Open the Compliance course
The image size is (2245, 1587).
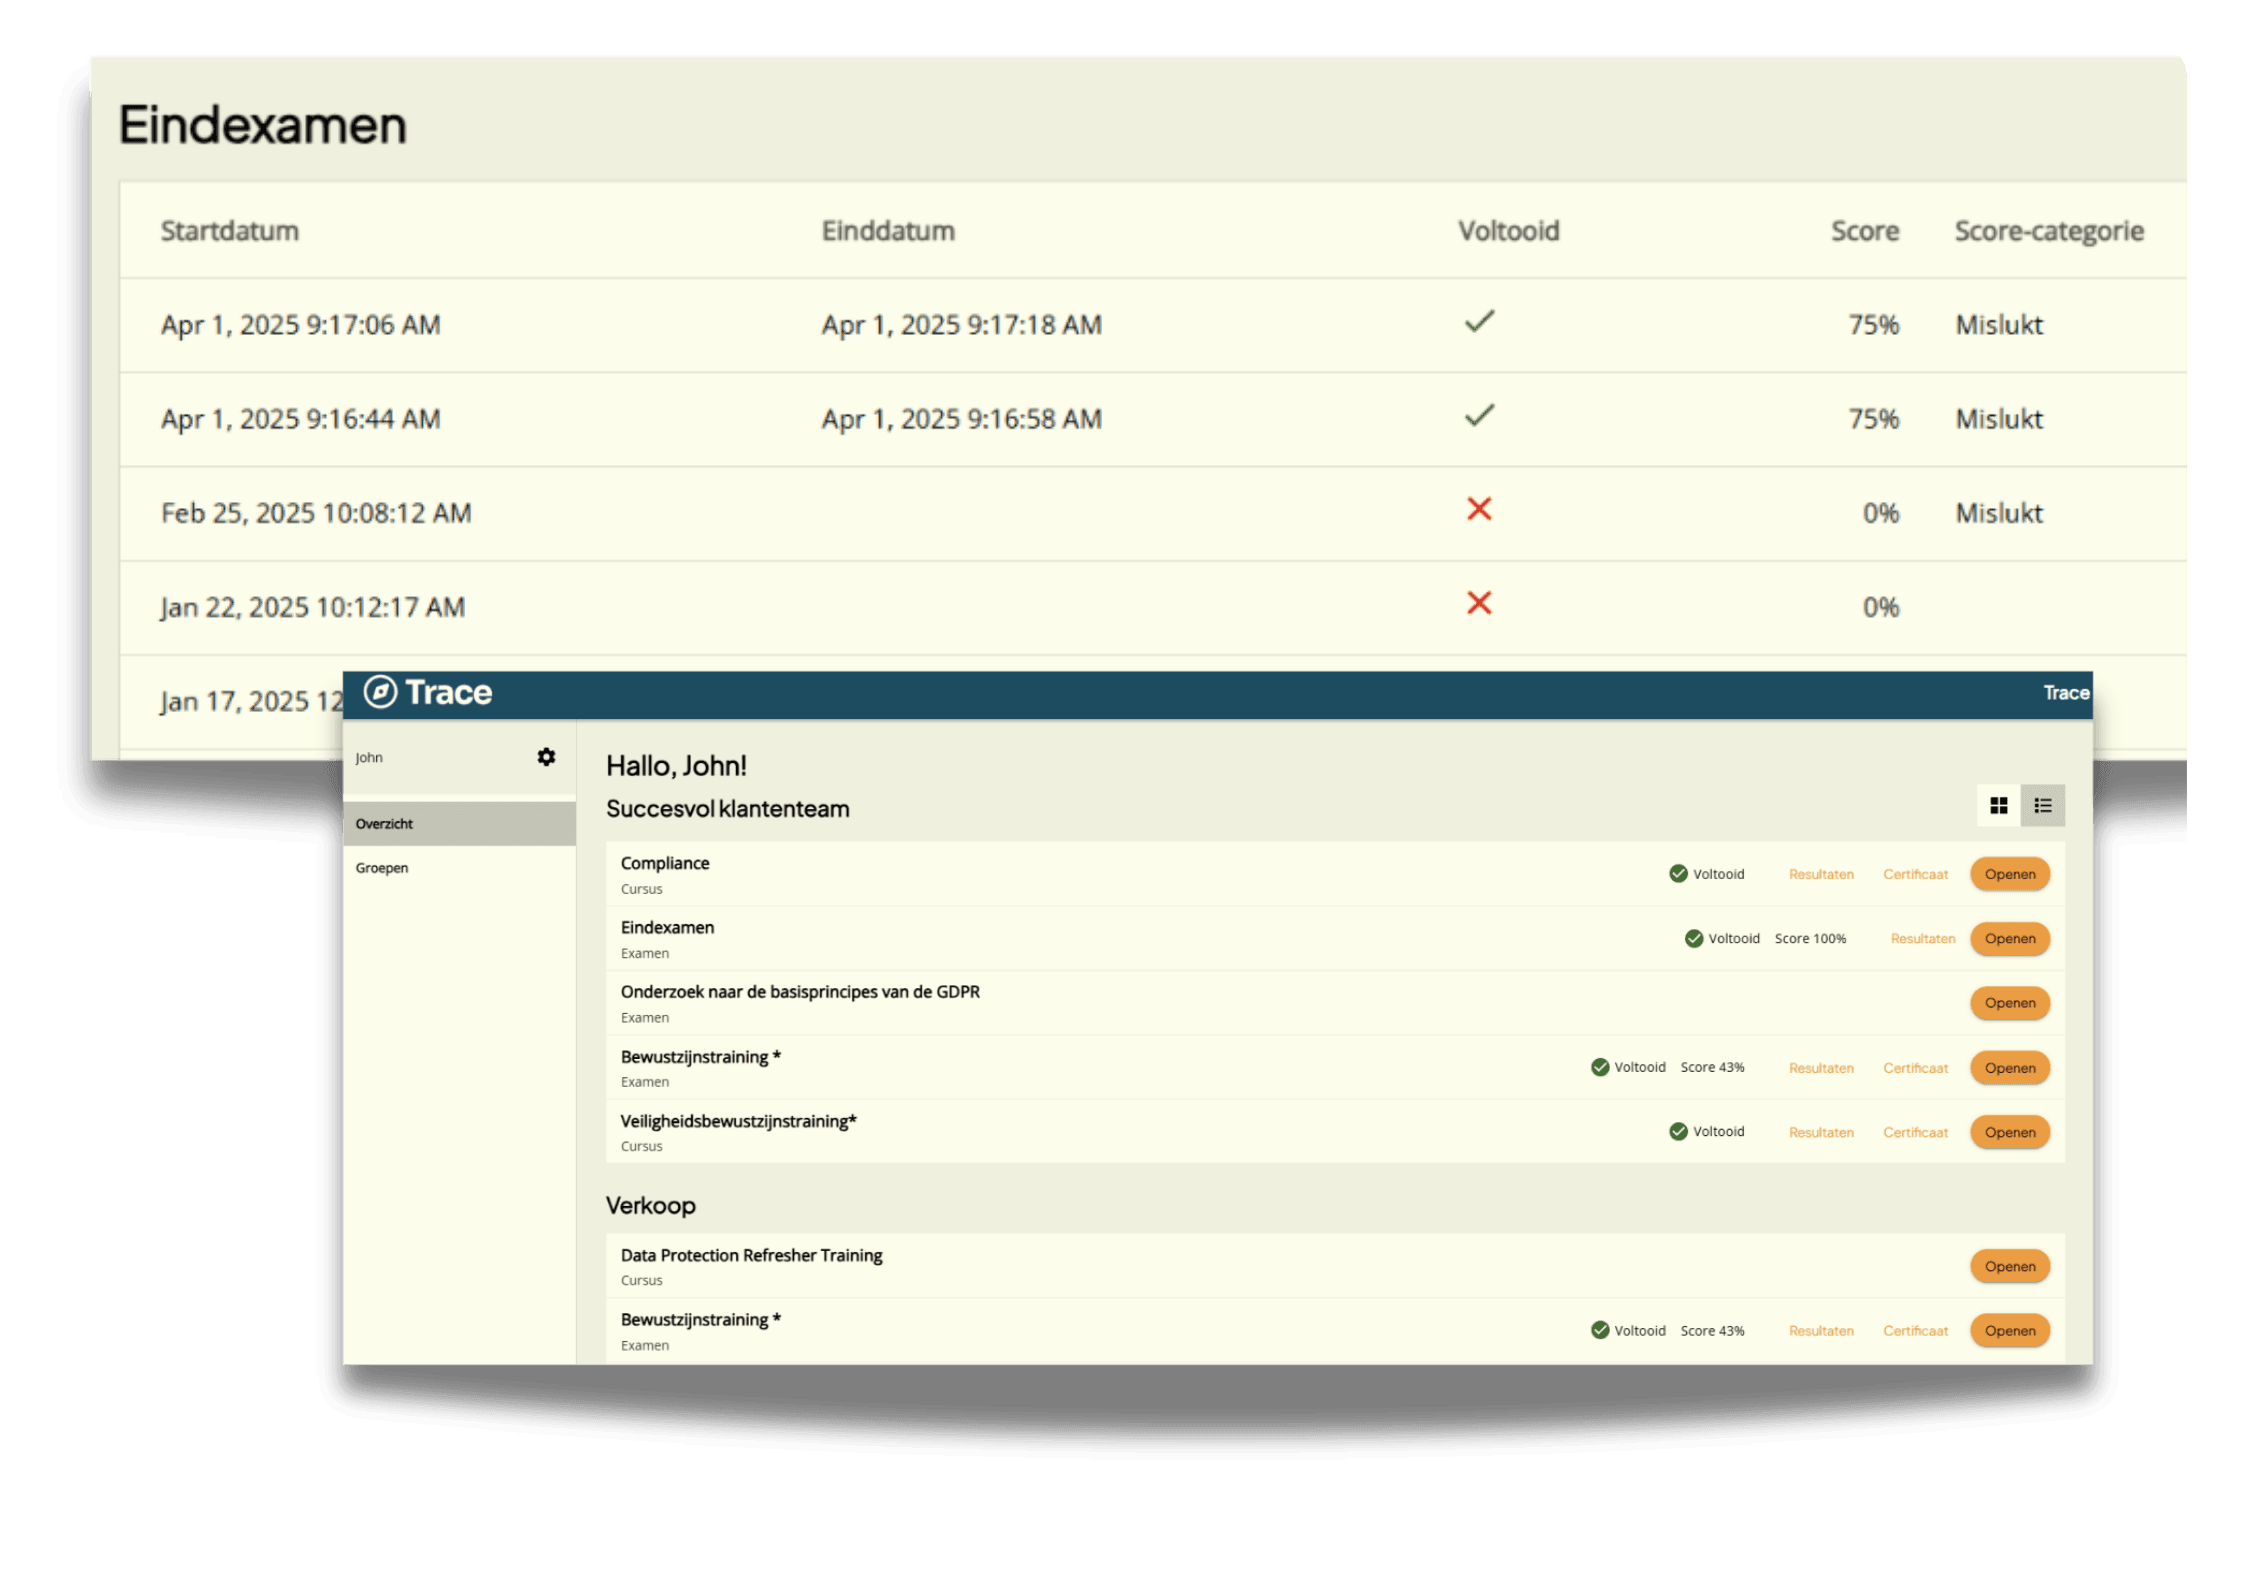(x=2009, y=874)
